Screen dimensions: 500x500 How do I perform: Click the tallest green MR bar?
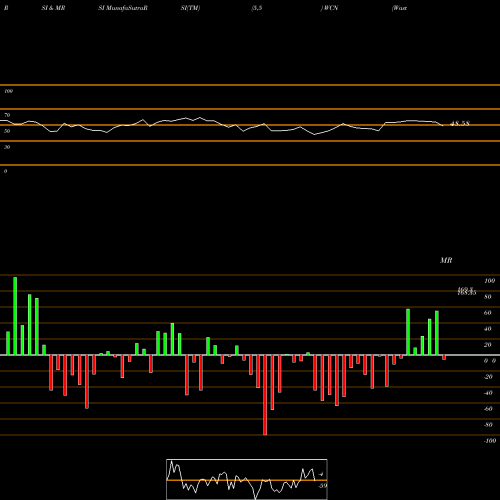tap(15, 316)
